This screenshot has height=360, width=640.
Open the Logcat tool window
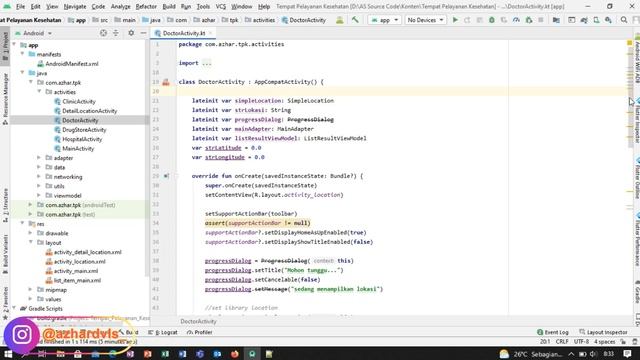[x=163, y=332]
